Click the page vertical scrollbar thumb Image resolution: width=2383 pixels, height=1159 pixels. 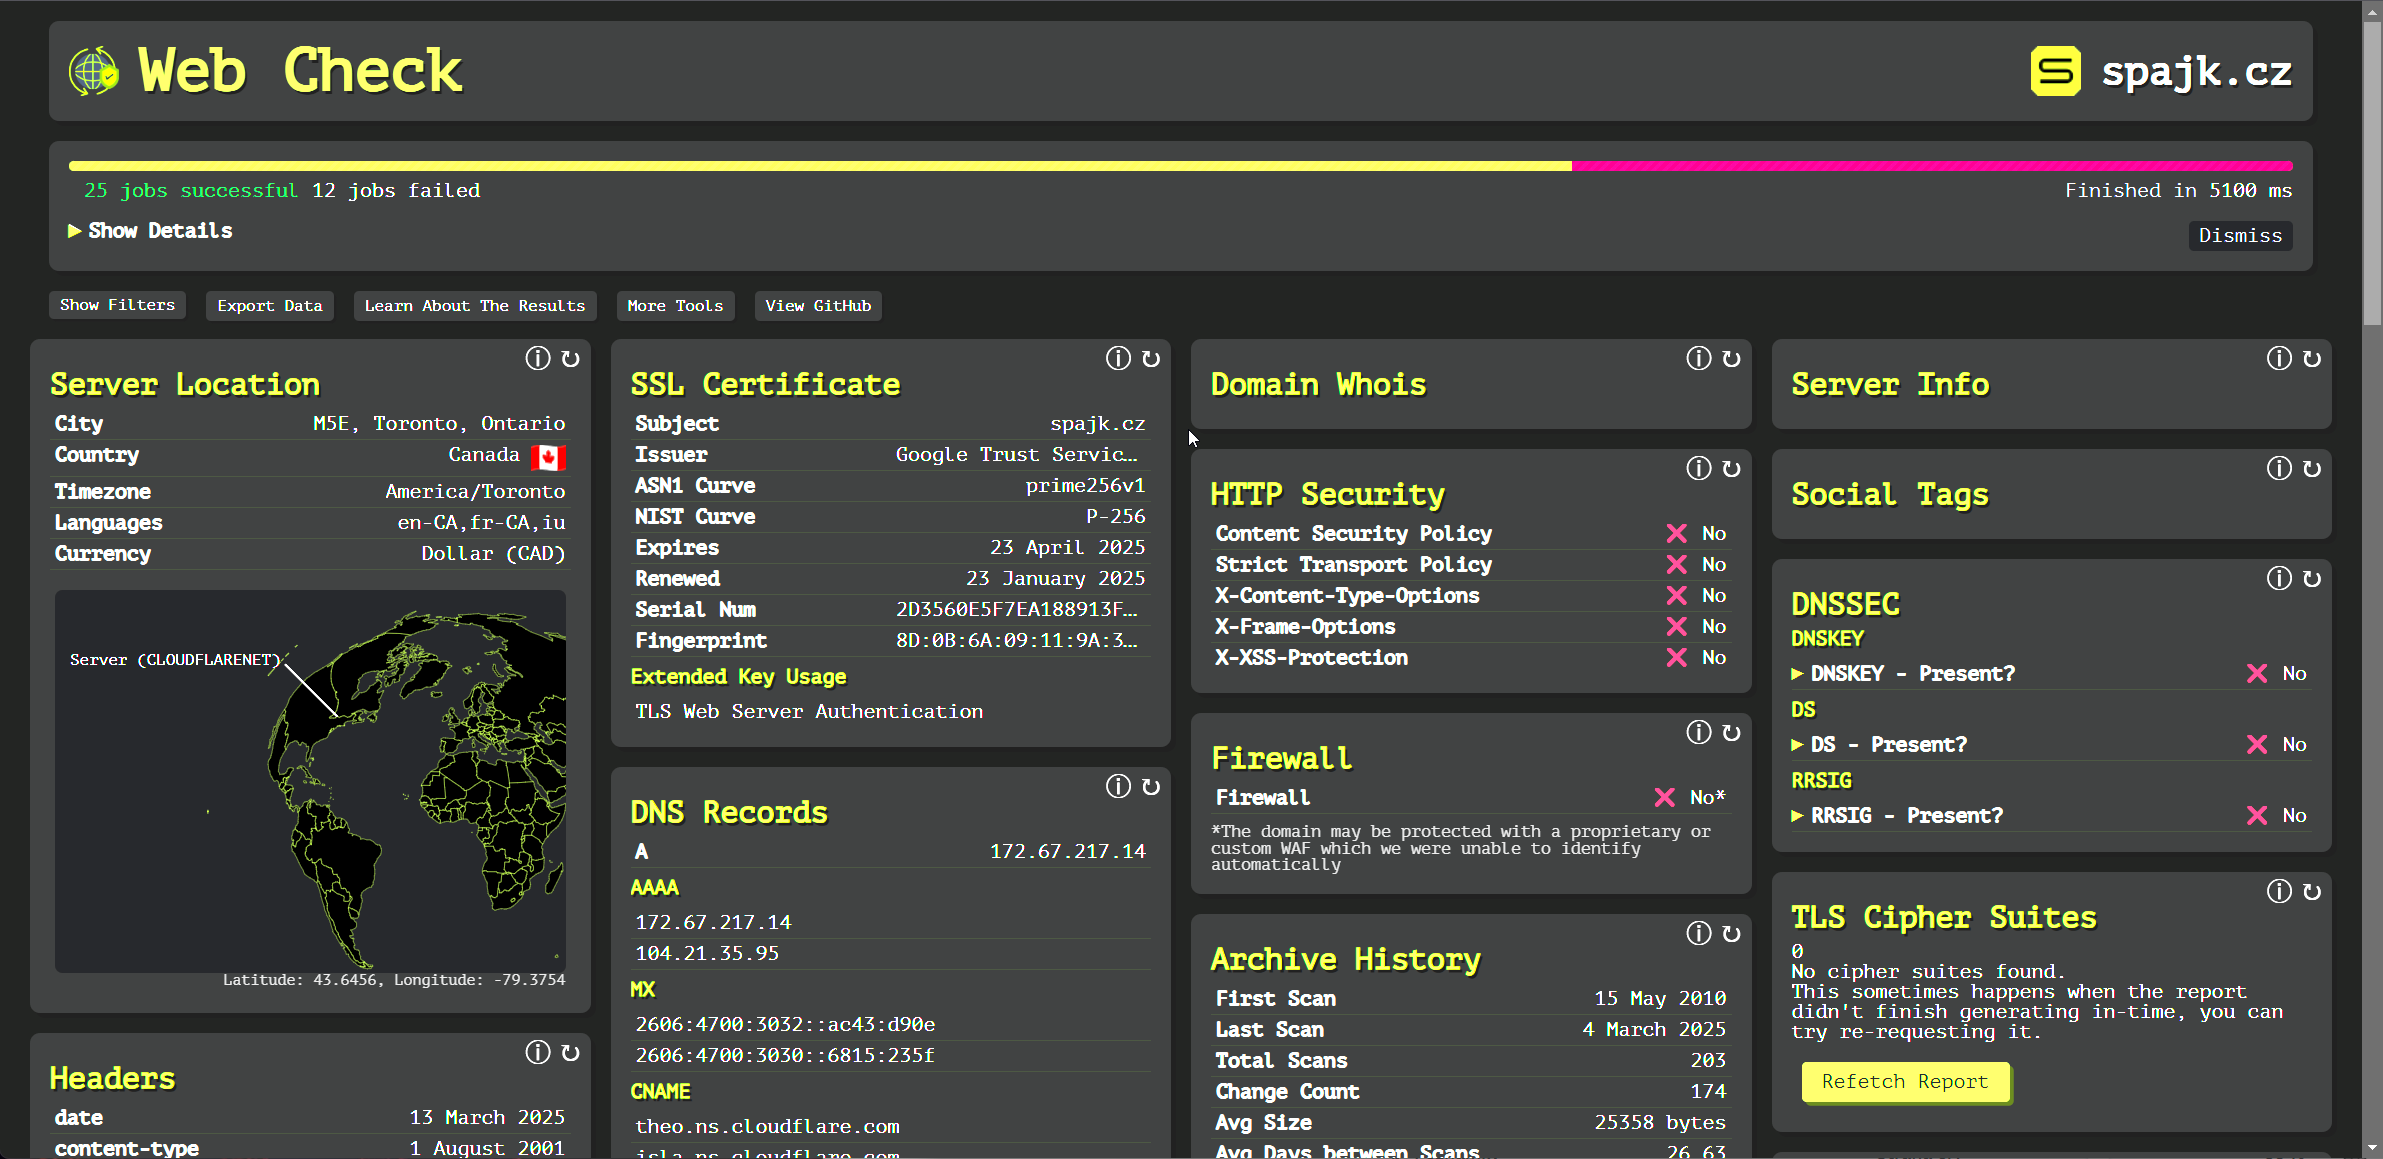coord(2372,175)
